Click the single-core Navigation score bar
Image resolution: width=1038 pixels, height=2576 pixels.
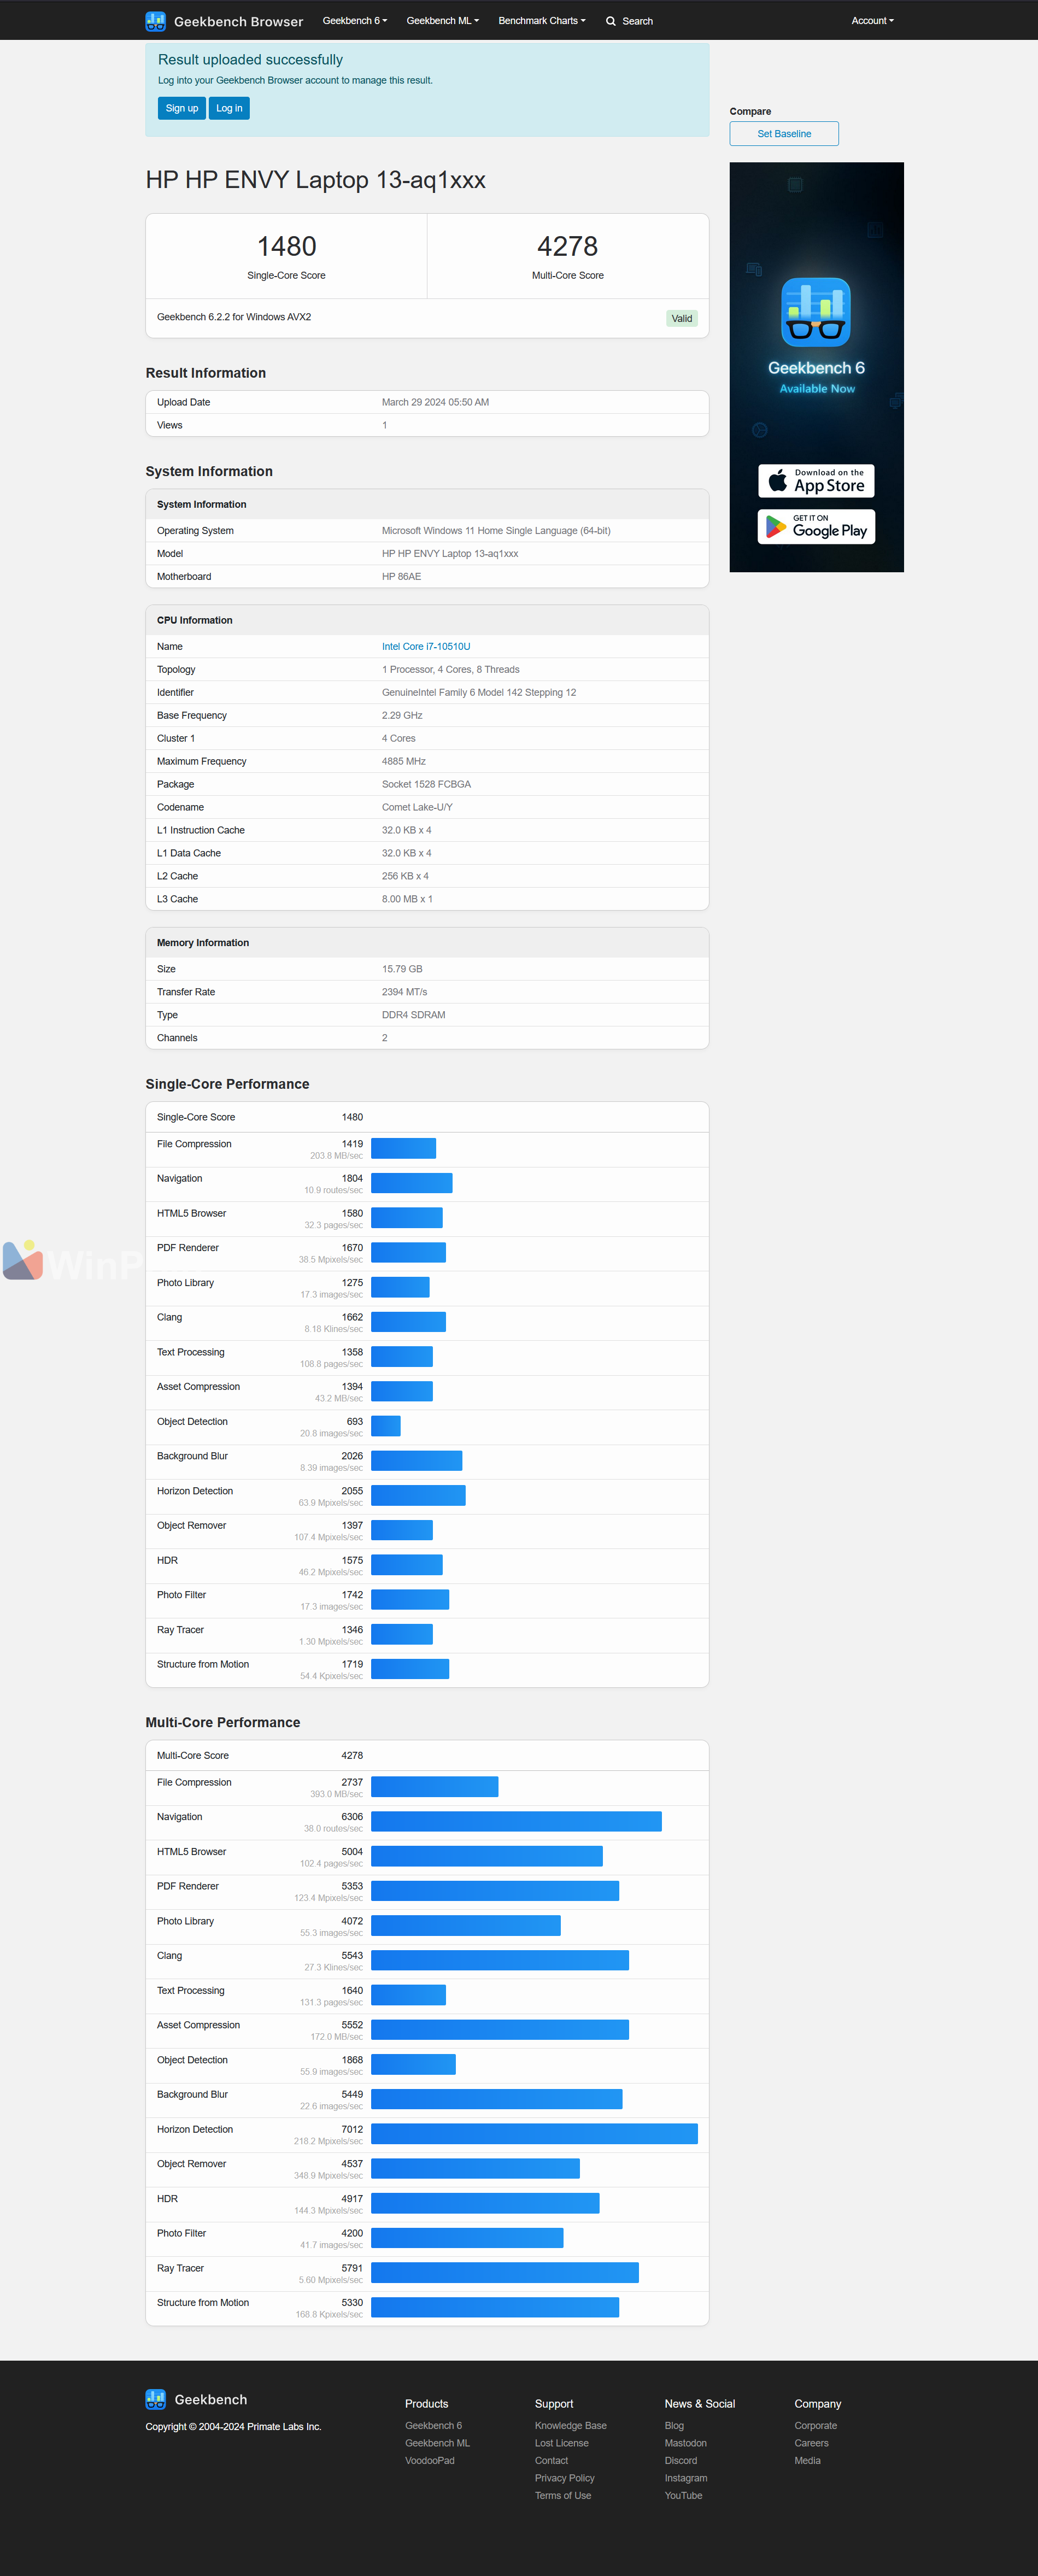pyautogui.click(x=412, y=1183)
